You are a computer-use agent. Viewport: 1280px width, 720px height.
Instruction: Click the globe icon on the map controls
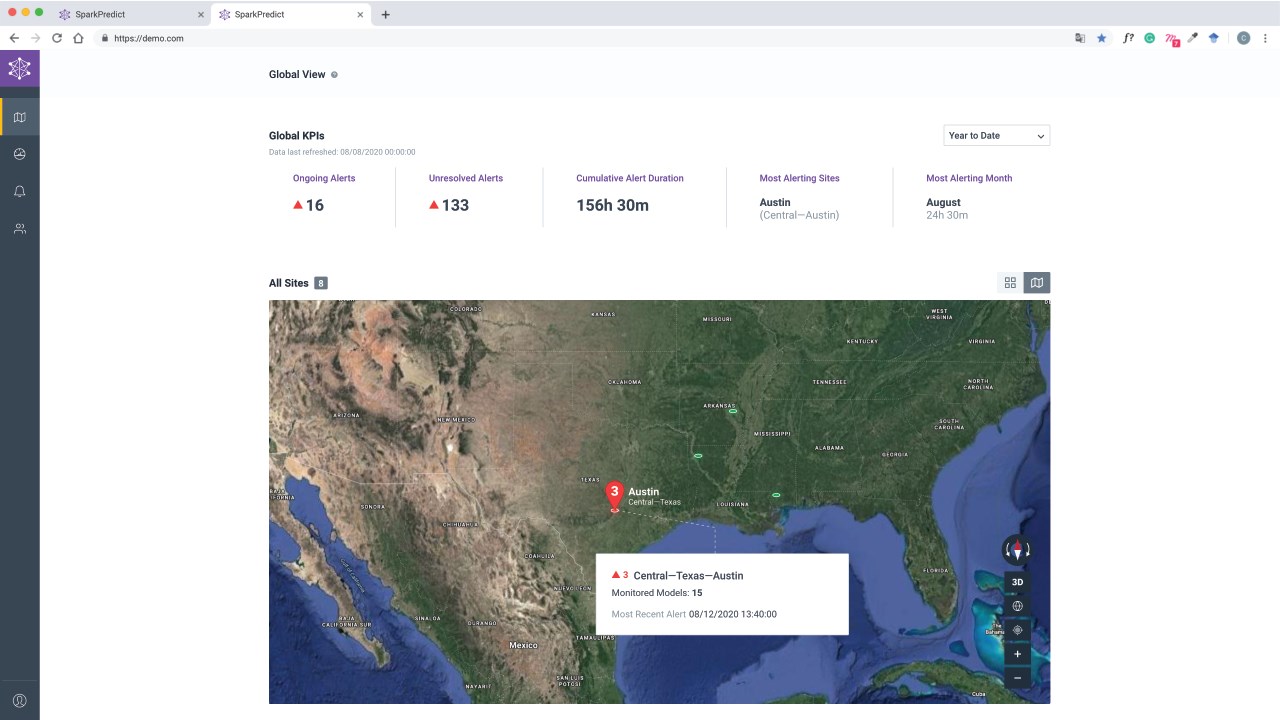(x=1017, y=606)
